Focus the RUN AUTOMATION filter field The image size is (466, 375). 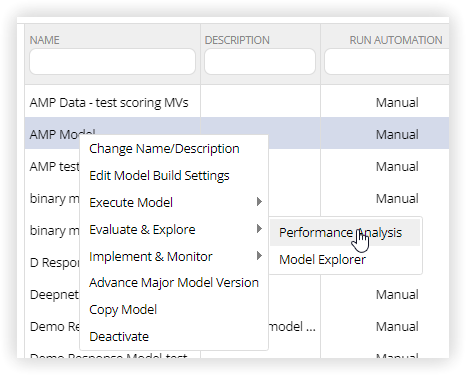[387, 61]
